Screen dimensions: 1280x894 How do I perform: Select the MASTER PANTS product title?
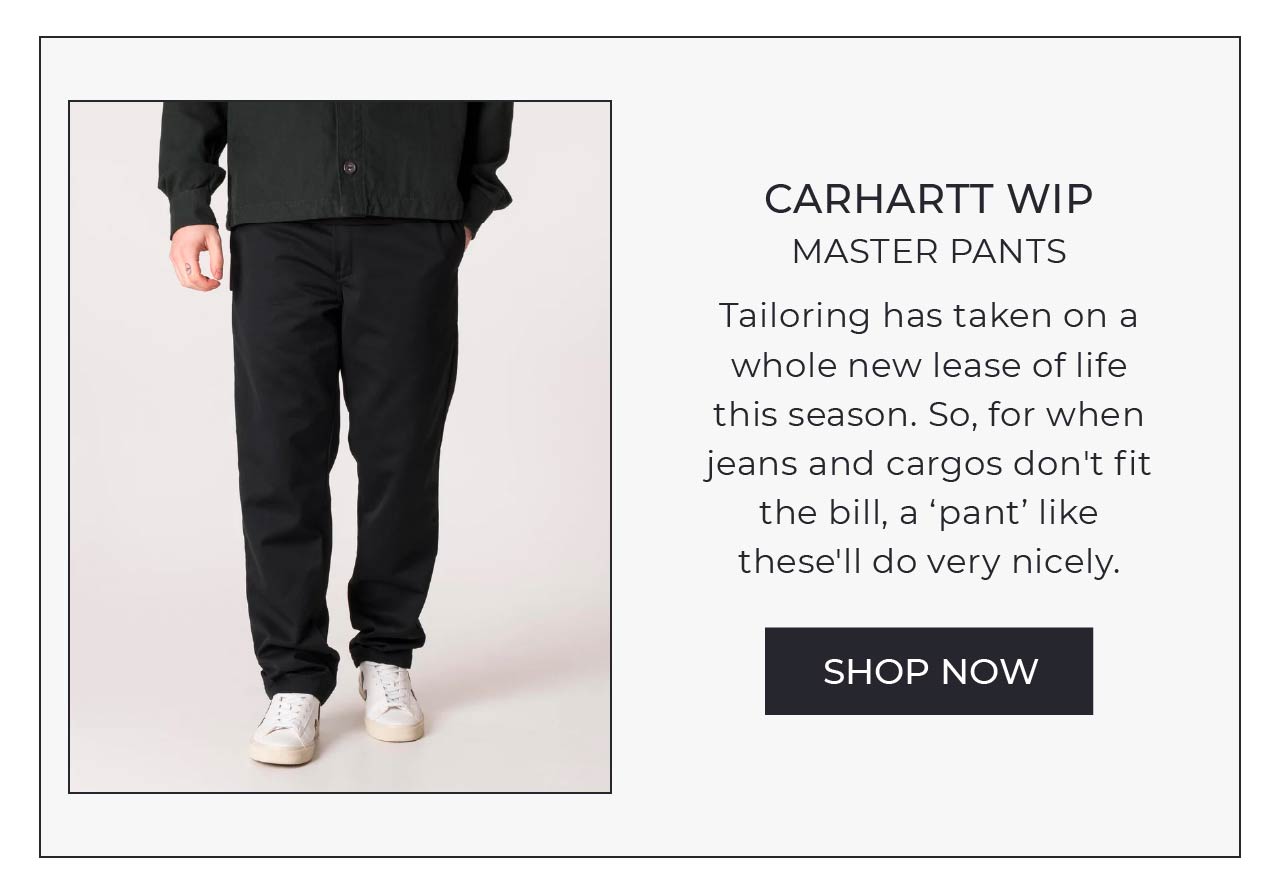coord(928,252)
